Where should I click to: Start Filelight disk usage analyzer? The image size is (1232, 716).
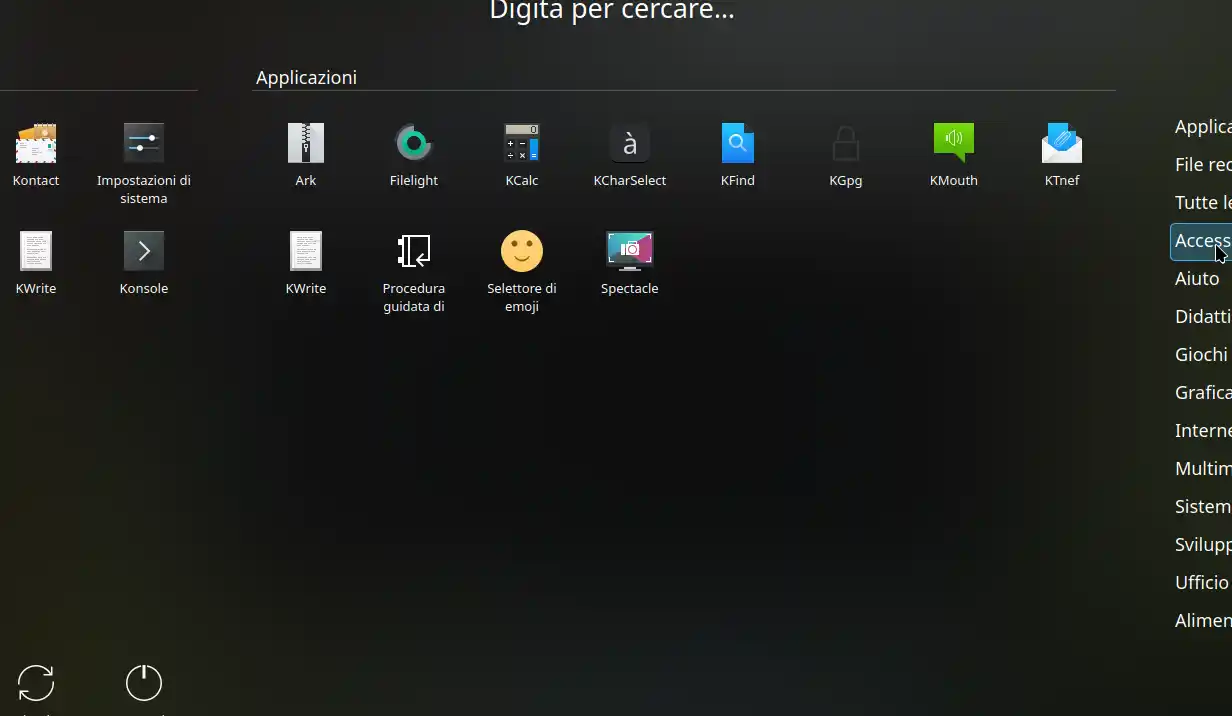[413, 150]
